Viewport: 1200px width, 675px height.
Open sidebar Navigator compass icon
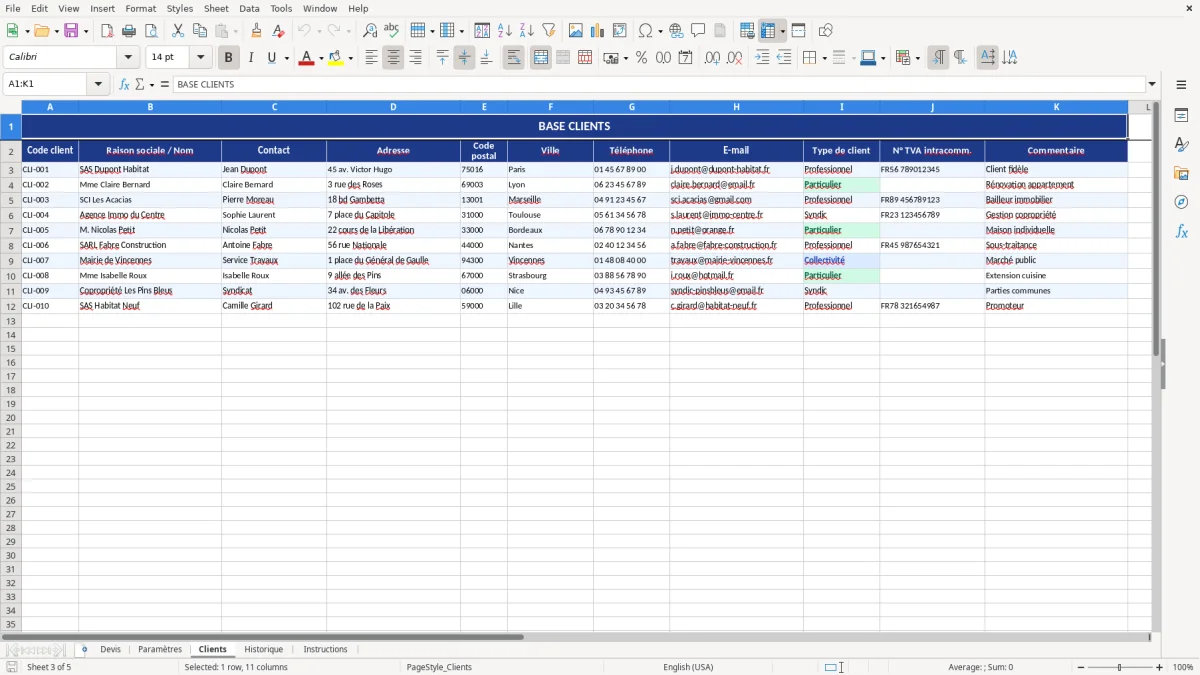tap(1182, 202)
